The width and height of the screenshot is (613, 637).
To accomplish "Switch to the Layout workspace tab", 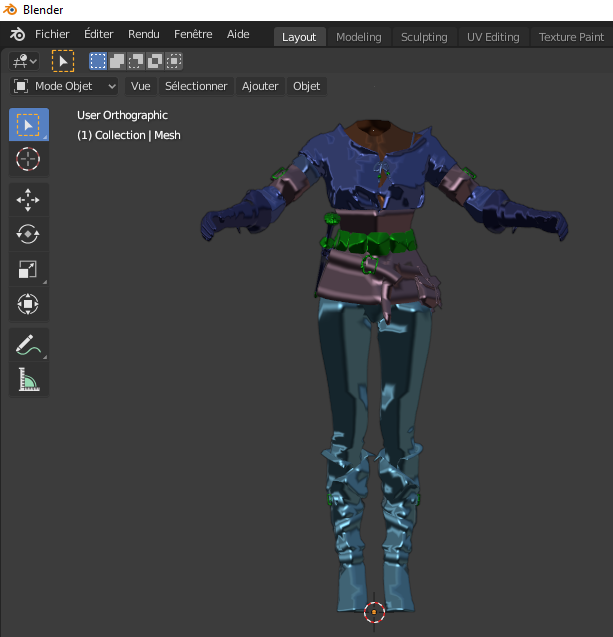I will click(x=299, y=37).
